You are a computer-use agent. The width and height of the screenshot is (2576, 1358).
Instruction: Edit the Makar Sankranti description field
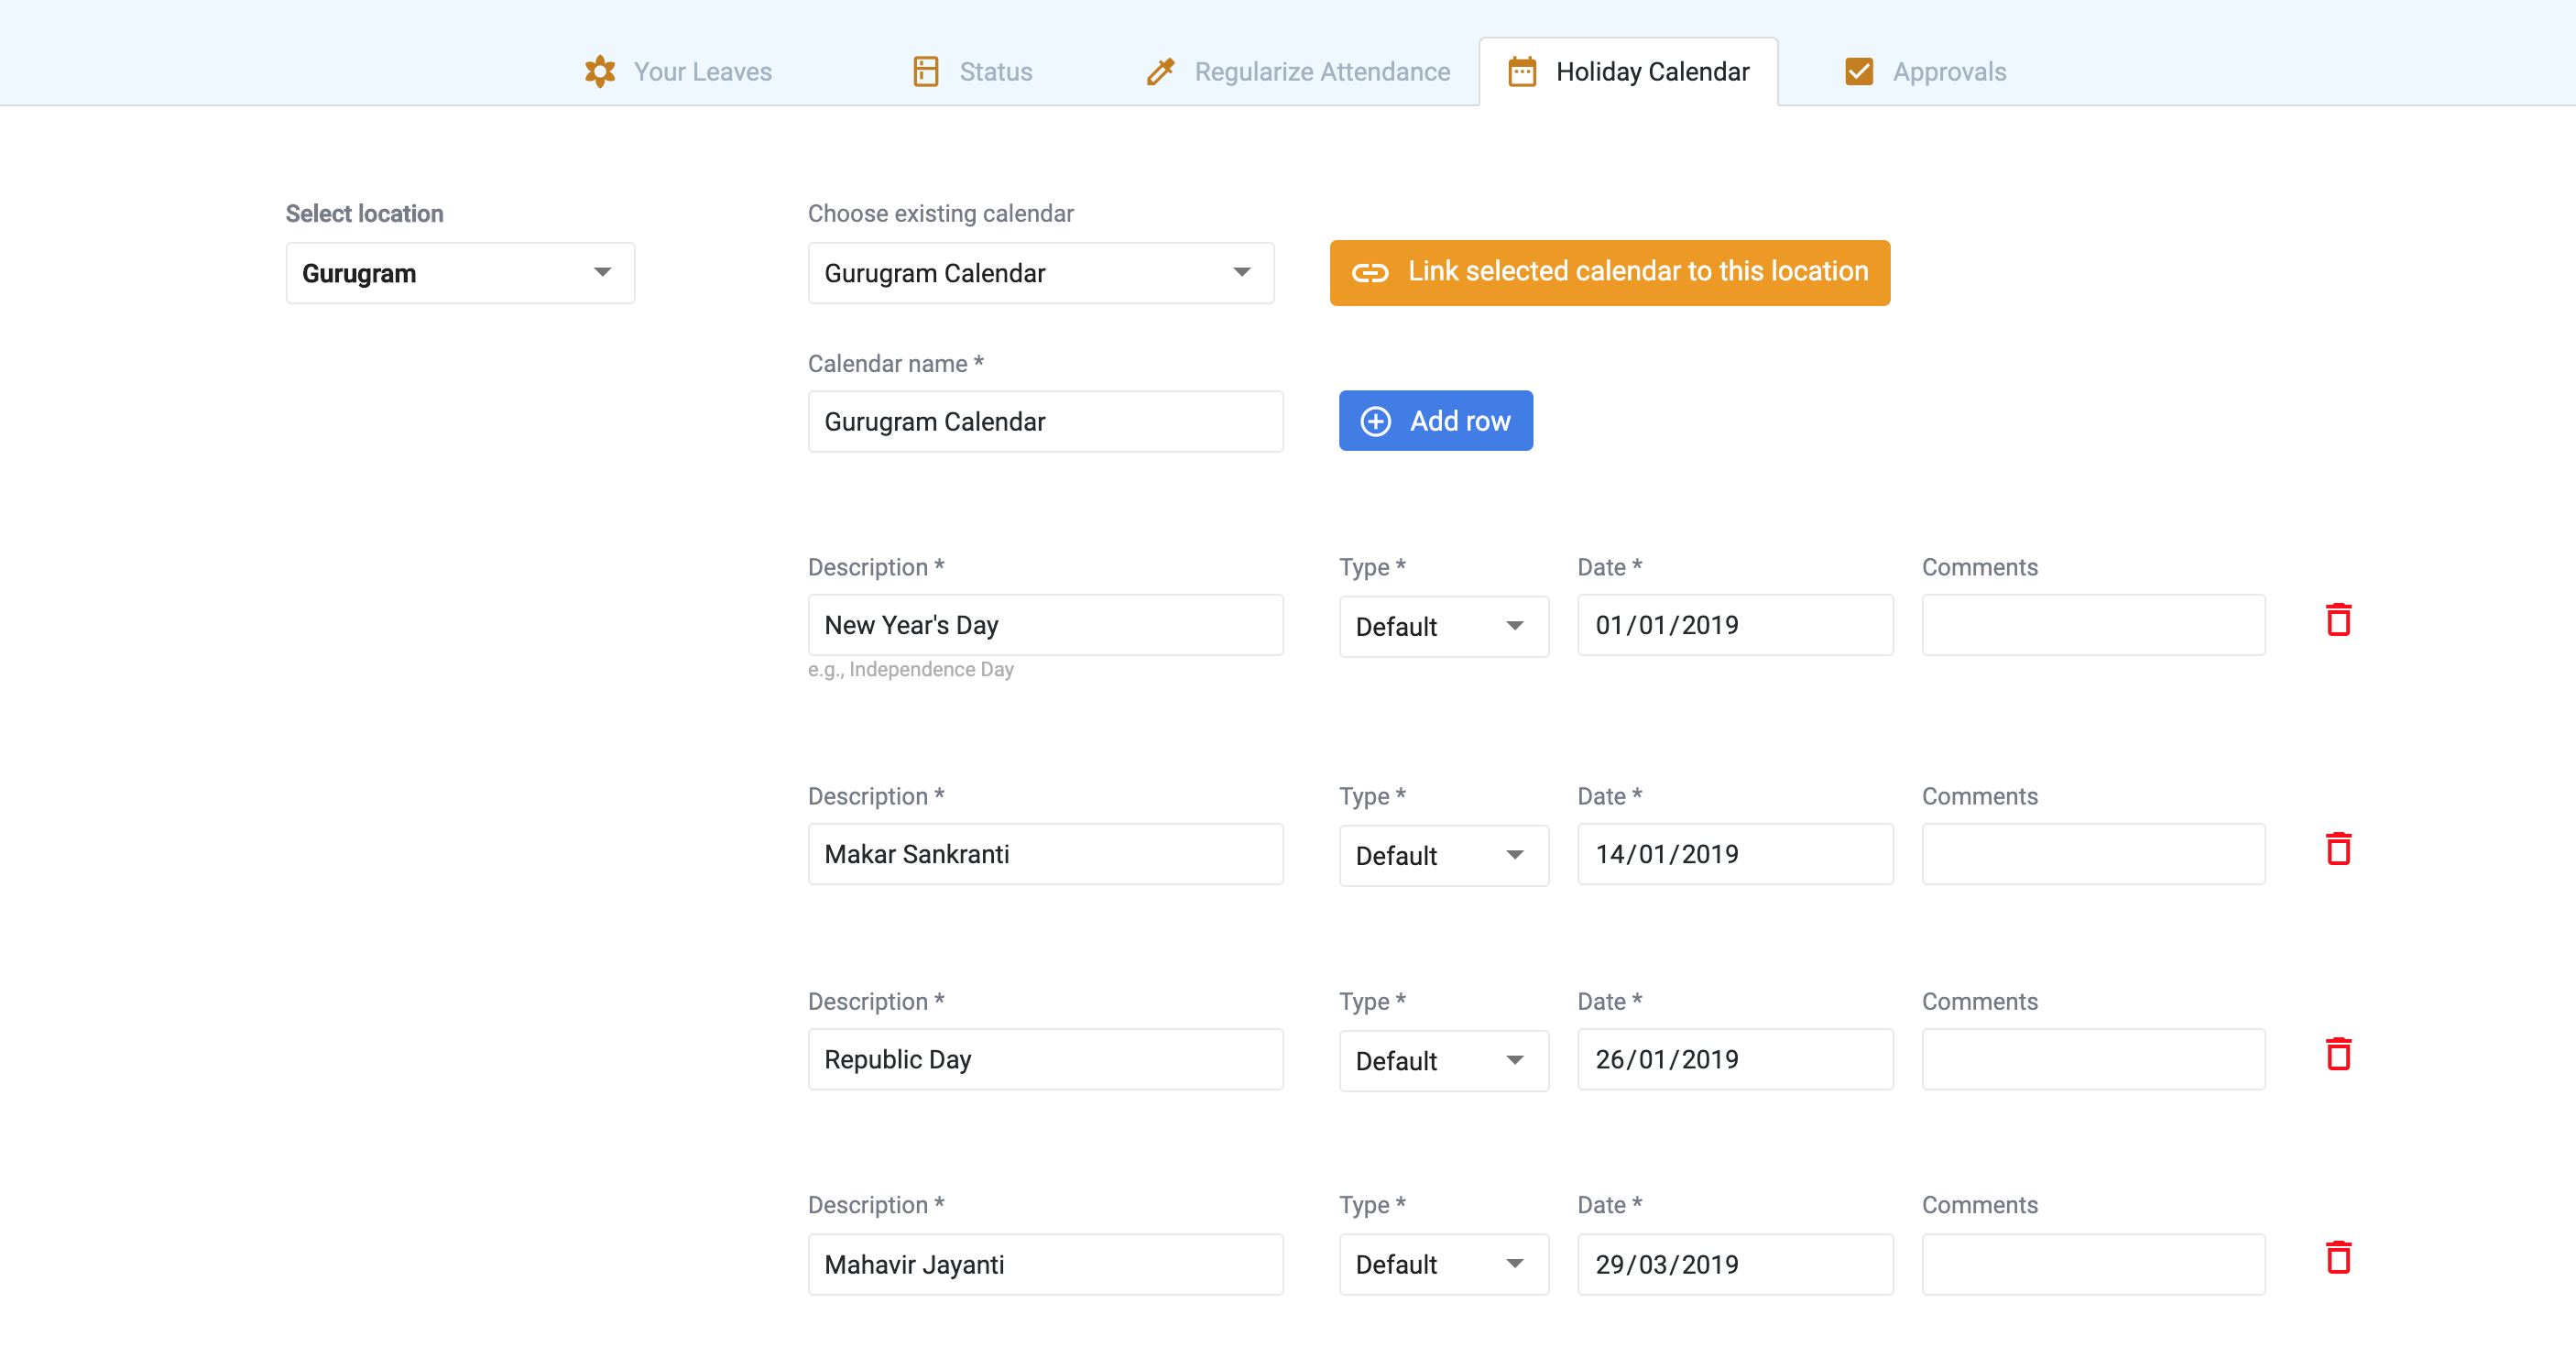click(1045, 854)
